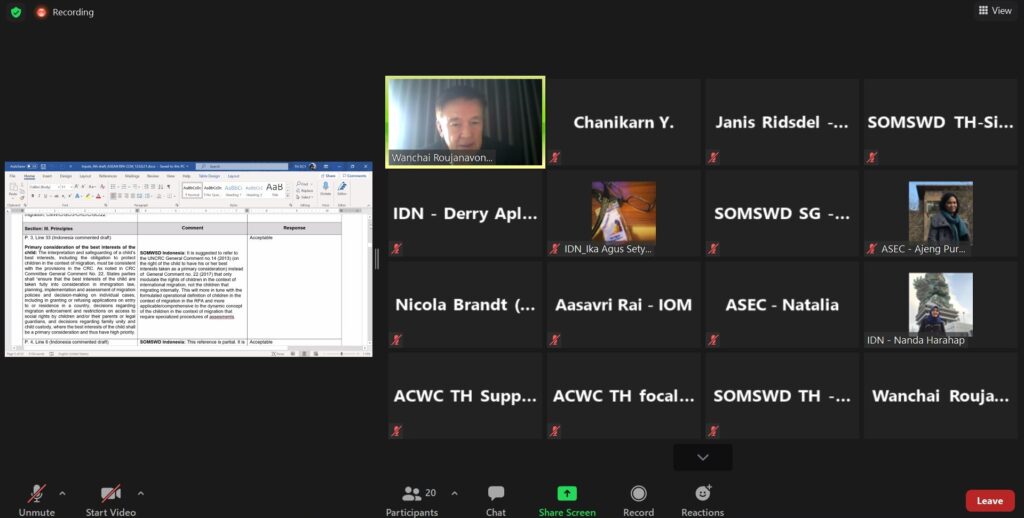Start your video camera
This screenshot has height=518, width=1024.
coord(110,500)
